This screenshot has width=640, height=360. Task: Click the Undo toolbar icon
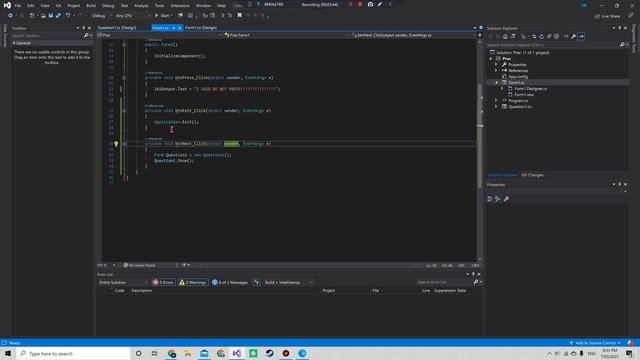68,16
